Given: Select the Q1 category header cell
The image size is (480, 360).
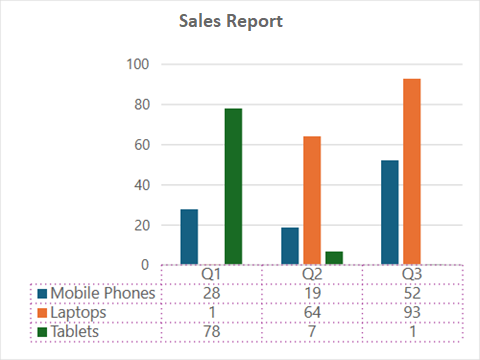Looking at the screenshot, I should click(x=211, y=274).
